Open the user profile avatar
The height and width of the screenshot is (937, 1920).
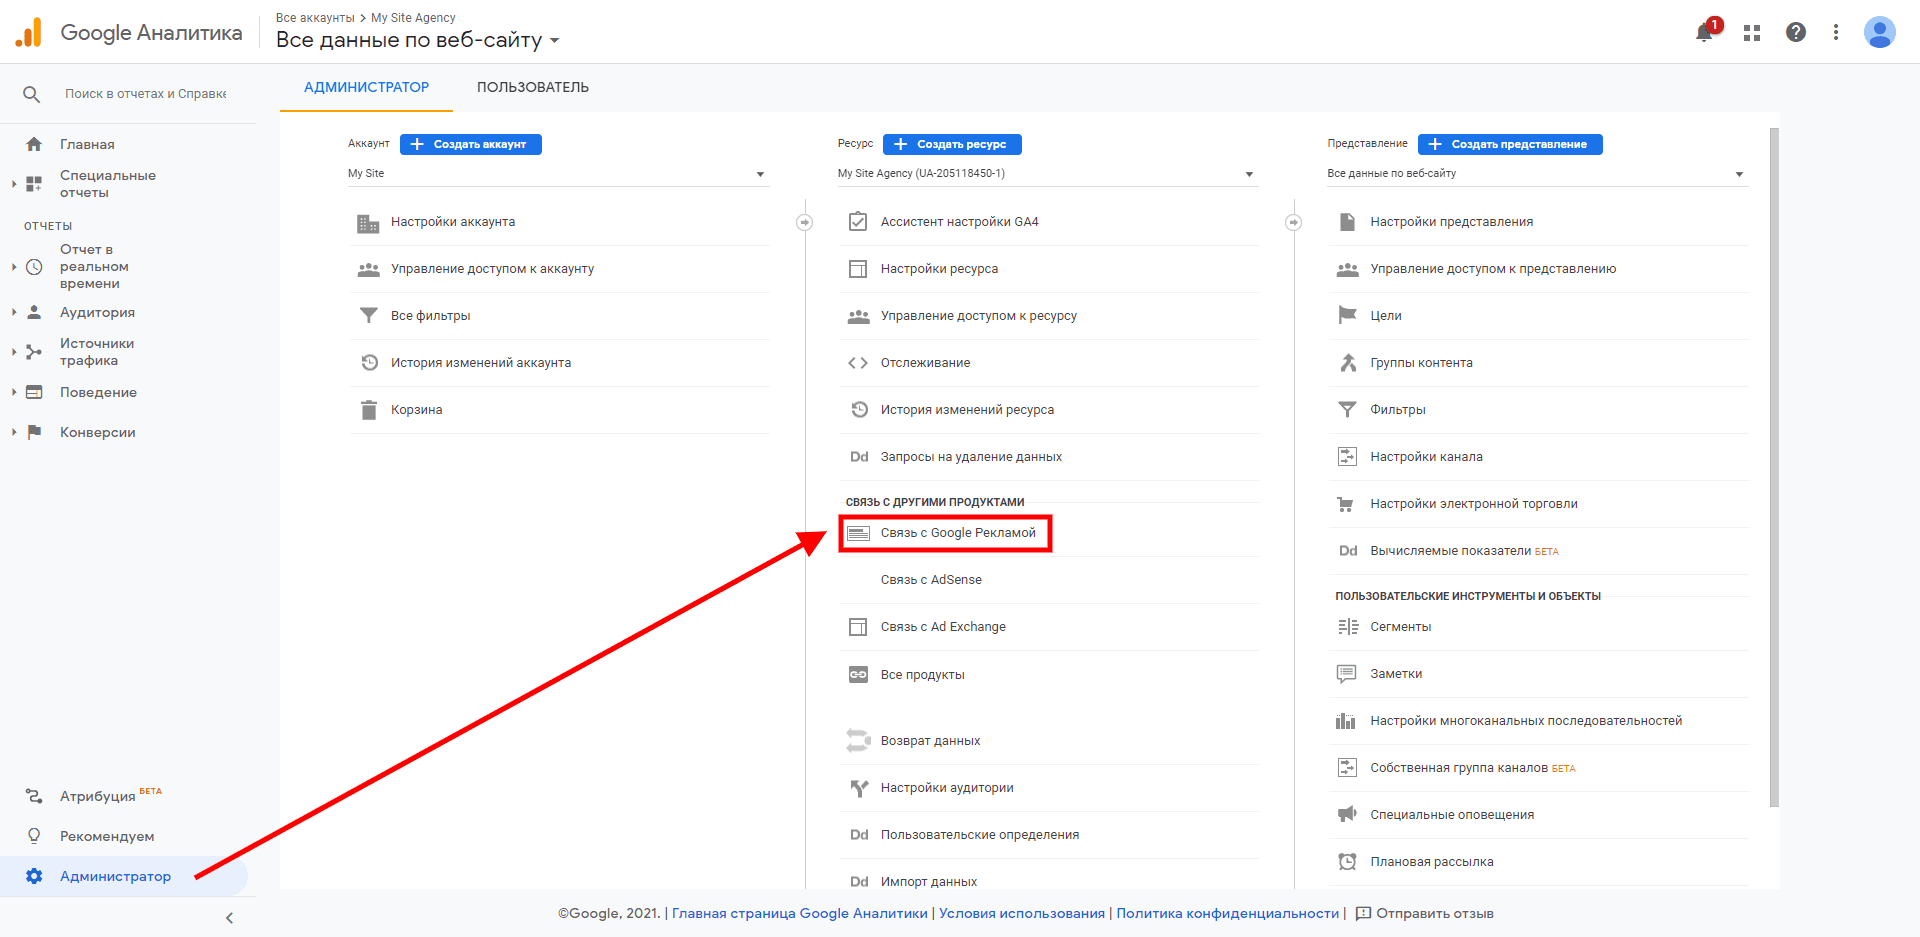coord(1880,32)
